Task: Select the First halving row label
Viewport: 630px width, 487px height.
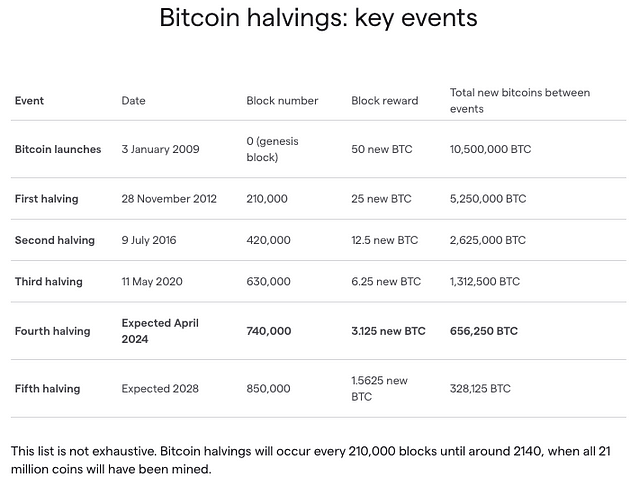Action: click(x=46, y=199)
